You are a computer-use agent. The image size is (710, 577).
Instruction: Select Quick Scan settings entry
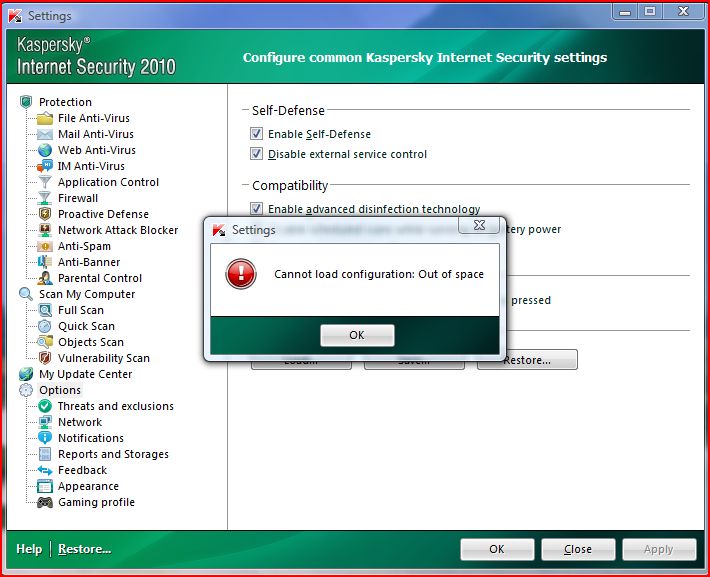click(x=86, y=326)
